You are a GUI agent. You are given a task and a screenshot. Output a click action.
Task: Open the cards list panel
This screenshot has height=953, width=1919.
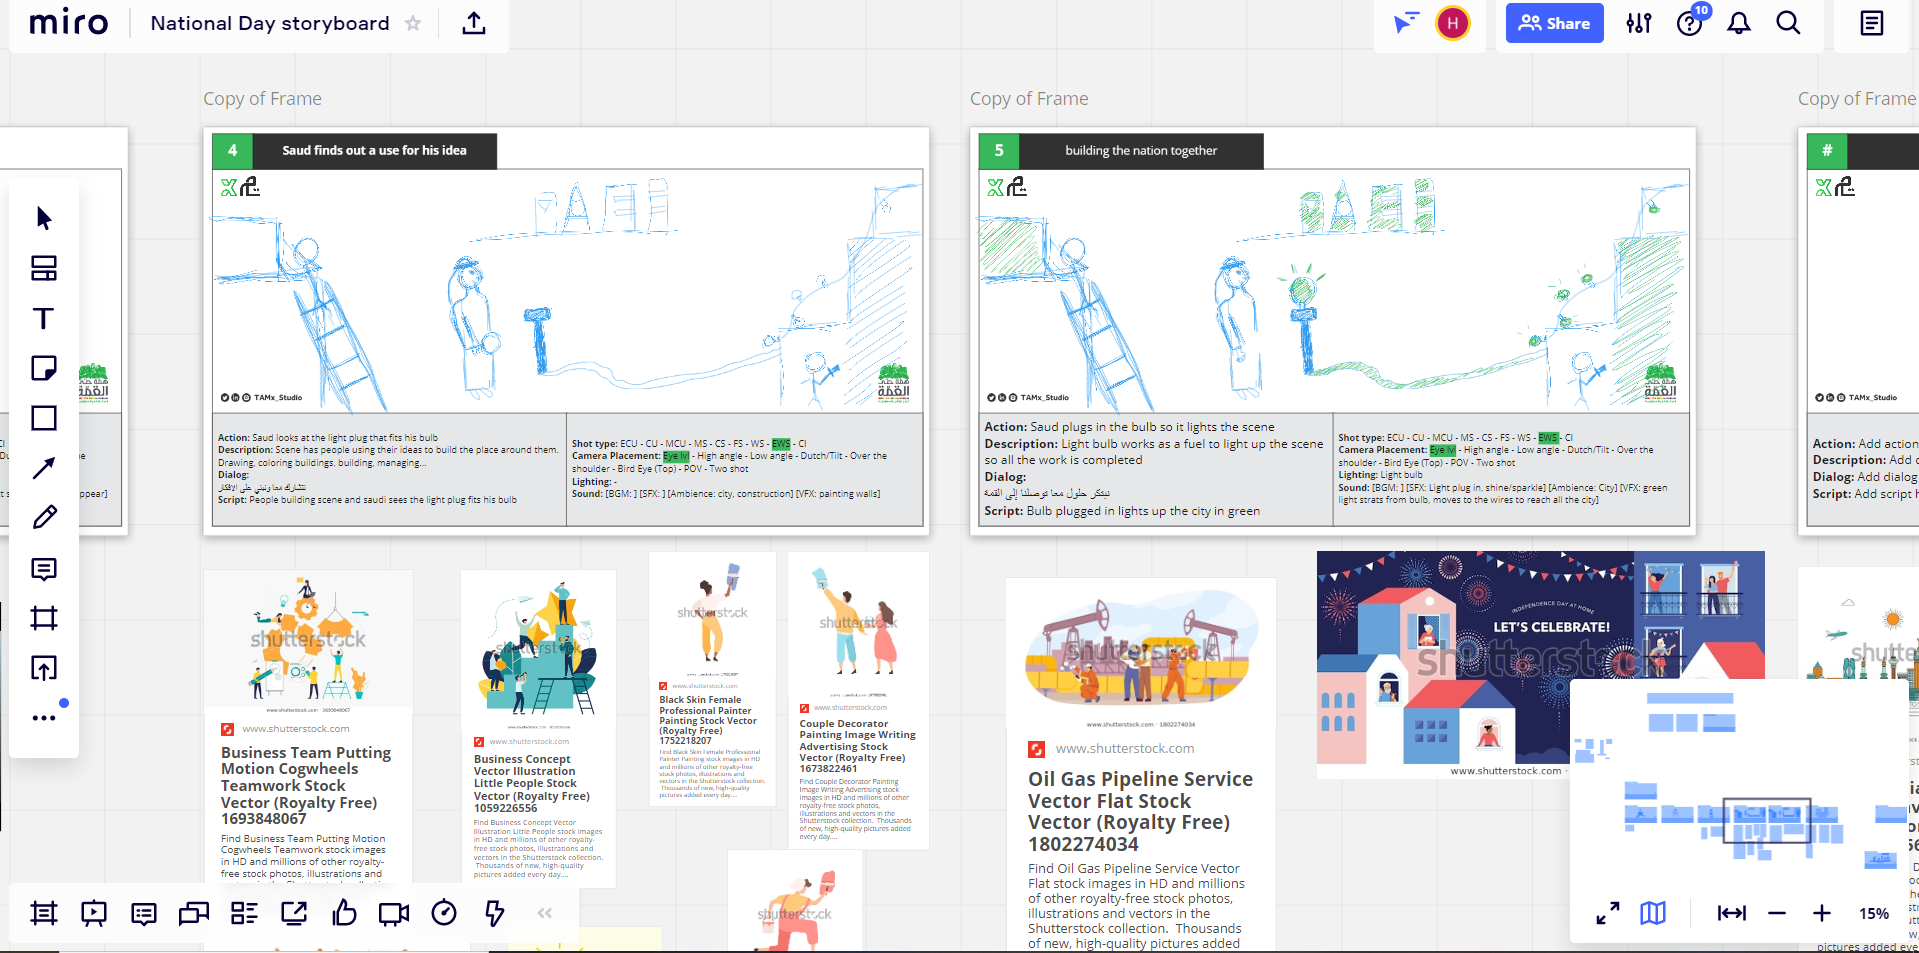[244, 912]
